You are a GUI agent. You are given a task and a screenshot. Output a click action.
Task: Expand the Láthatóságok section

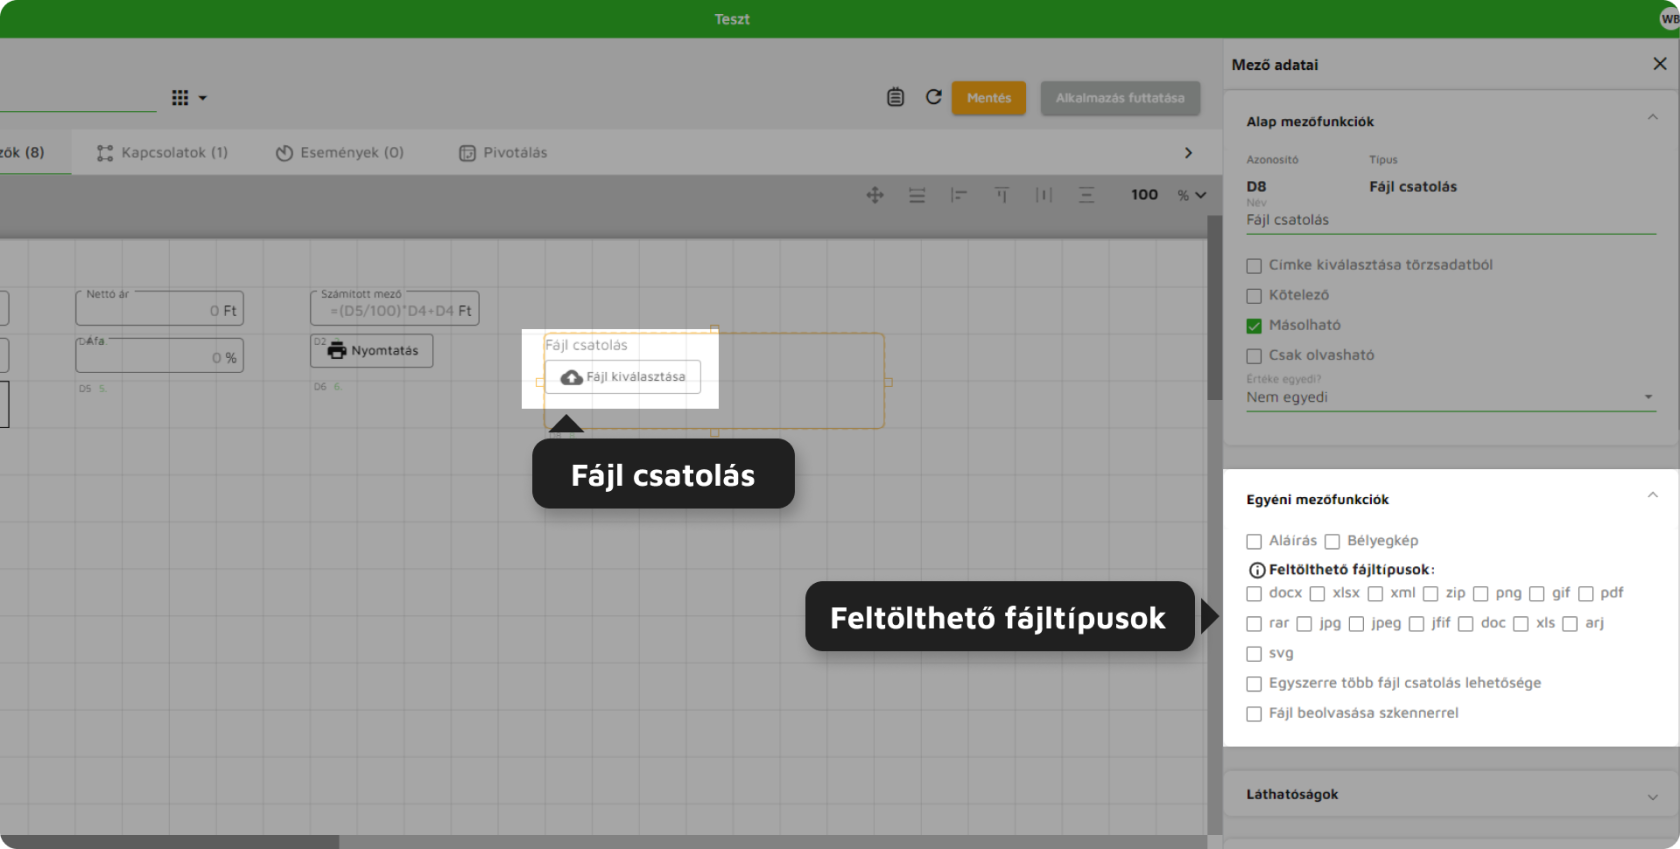pos(1653,797)
